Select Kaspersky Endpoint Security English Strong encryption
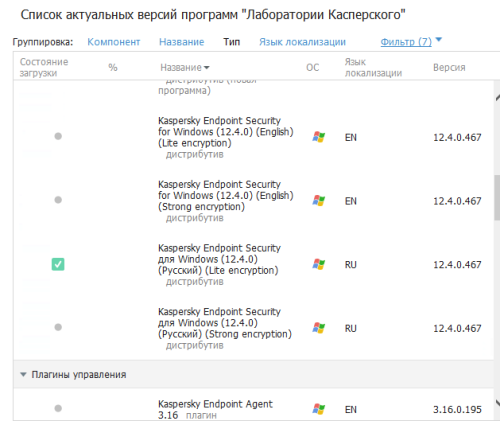This screenshot has width=500, height=421. [x=226, y=201]
